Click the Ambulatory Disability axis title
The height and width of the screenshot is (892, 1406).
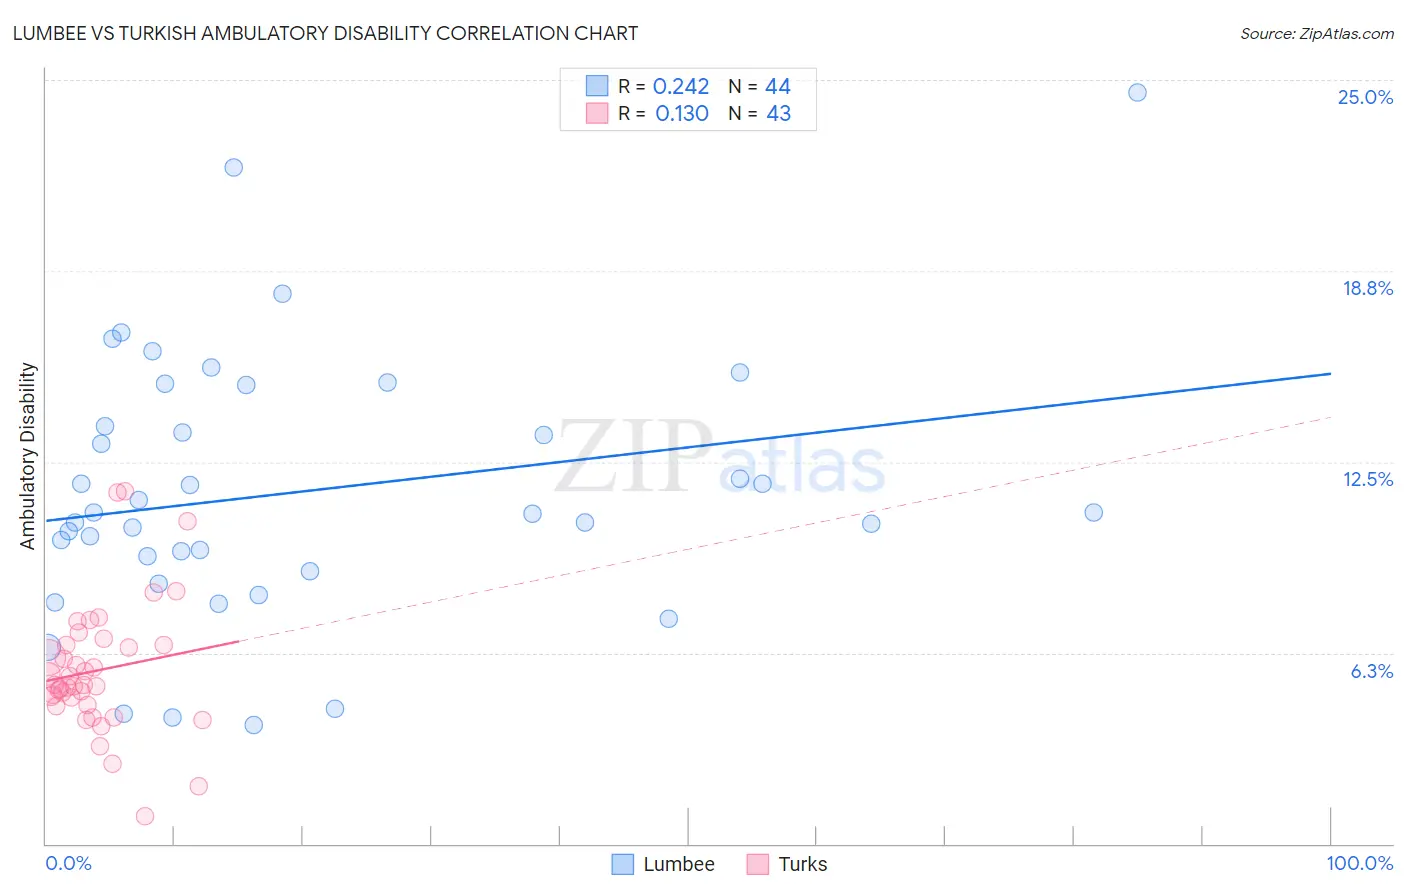click(28, 456)
